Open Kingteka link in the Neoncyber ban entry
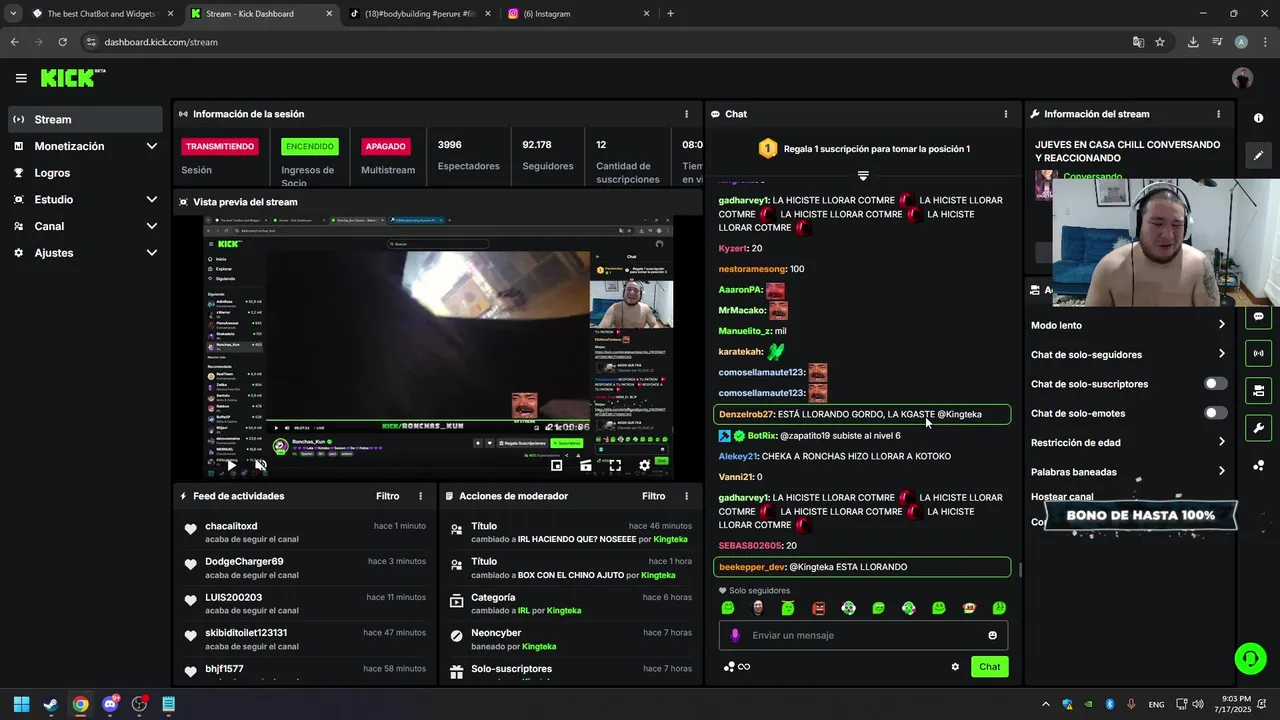 pos(539,647)
